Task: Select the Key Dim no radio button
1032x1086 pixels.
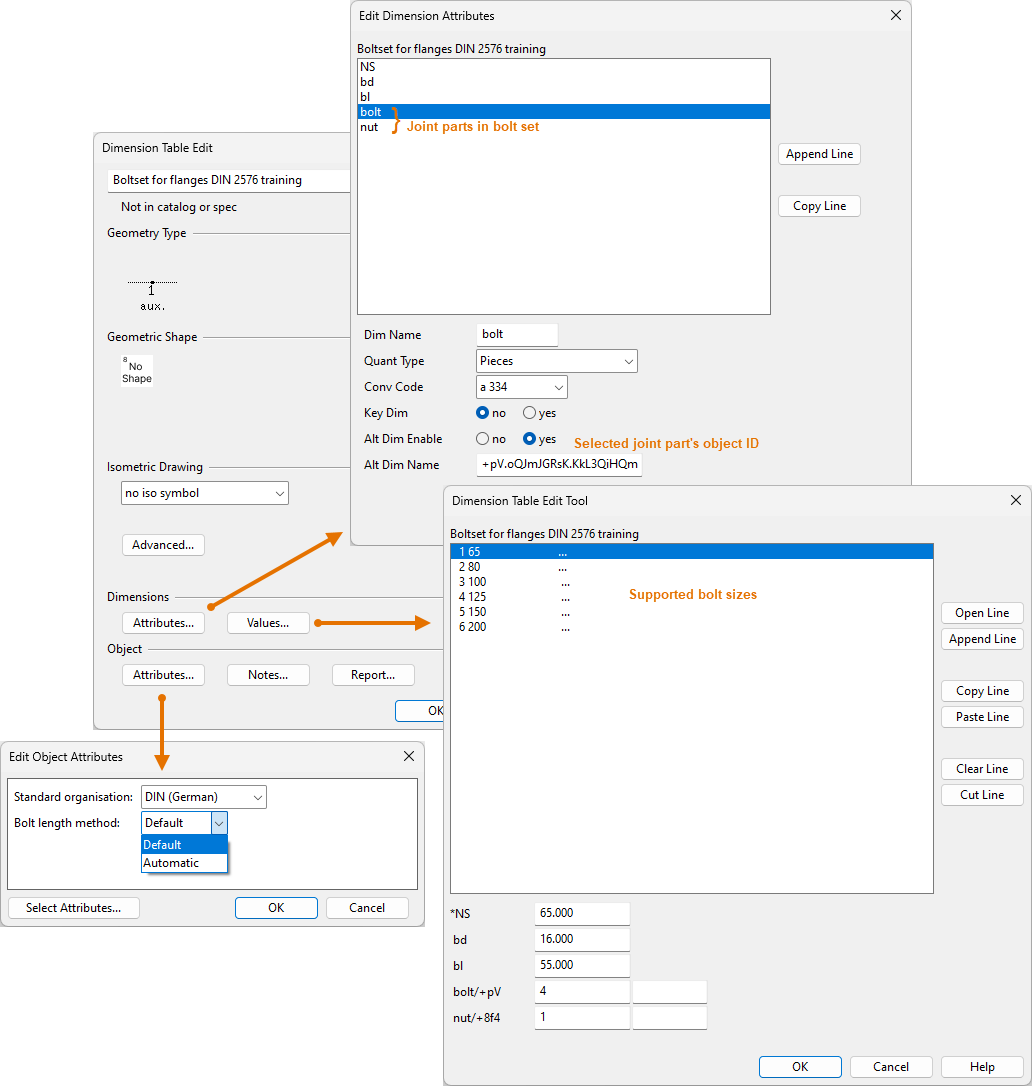Action: 483,413
